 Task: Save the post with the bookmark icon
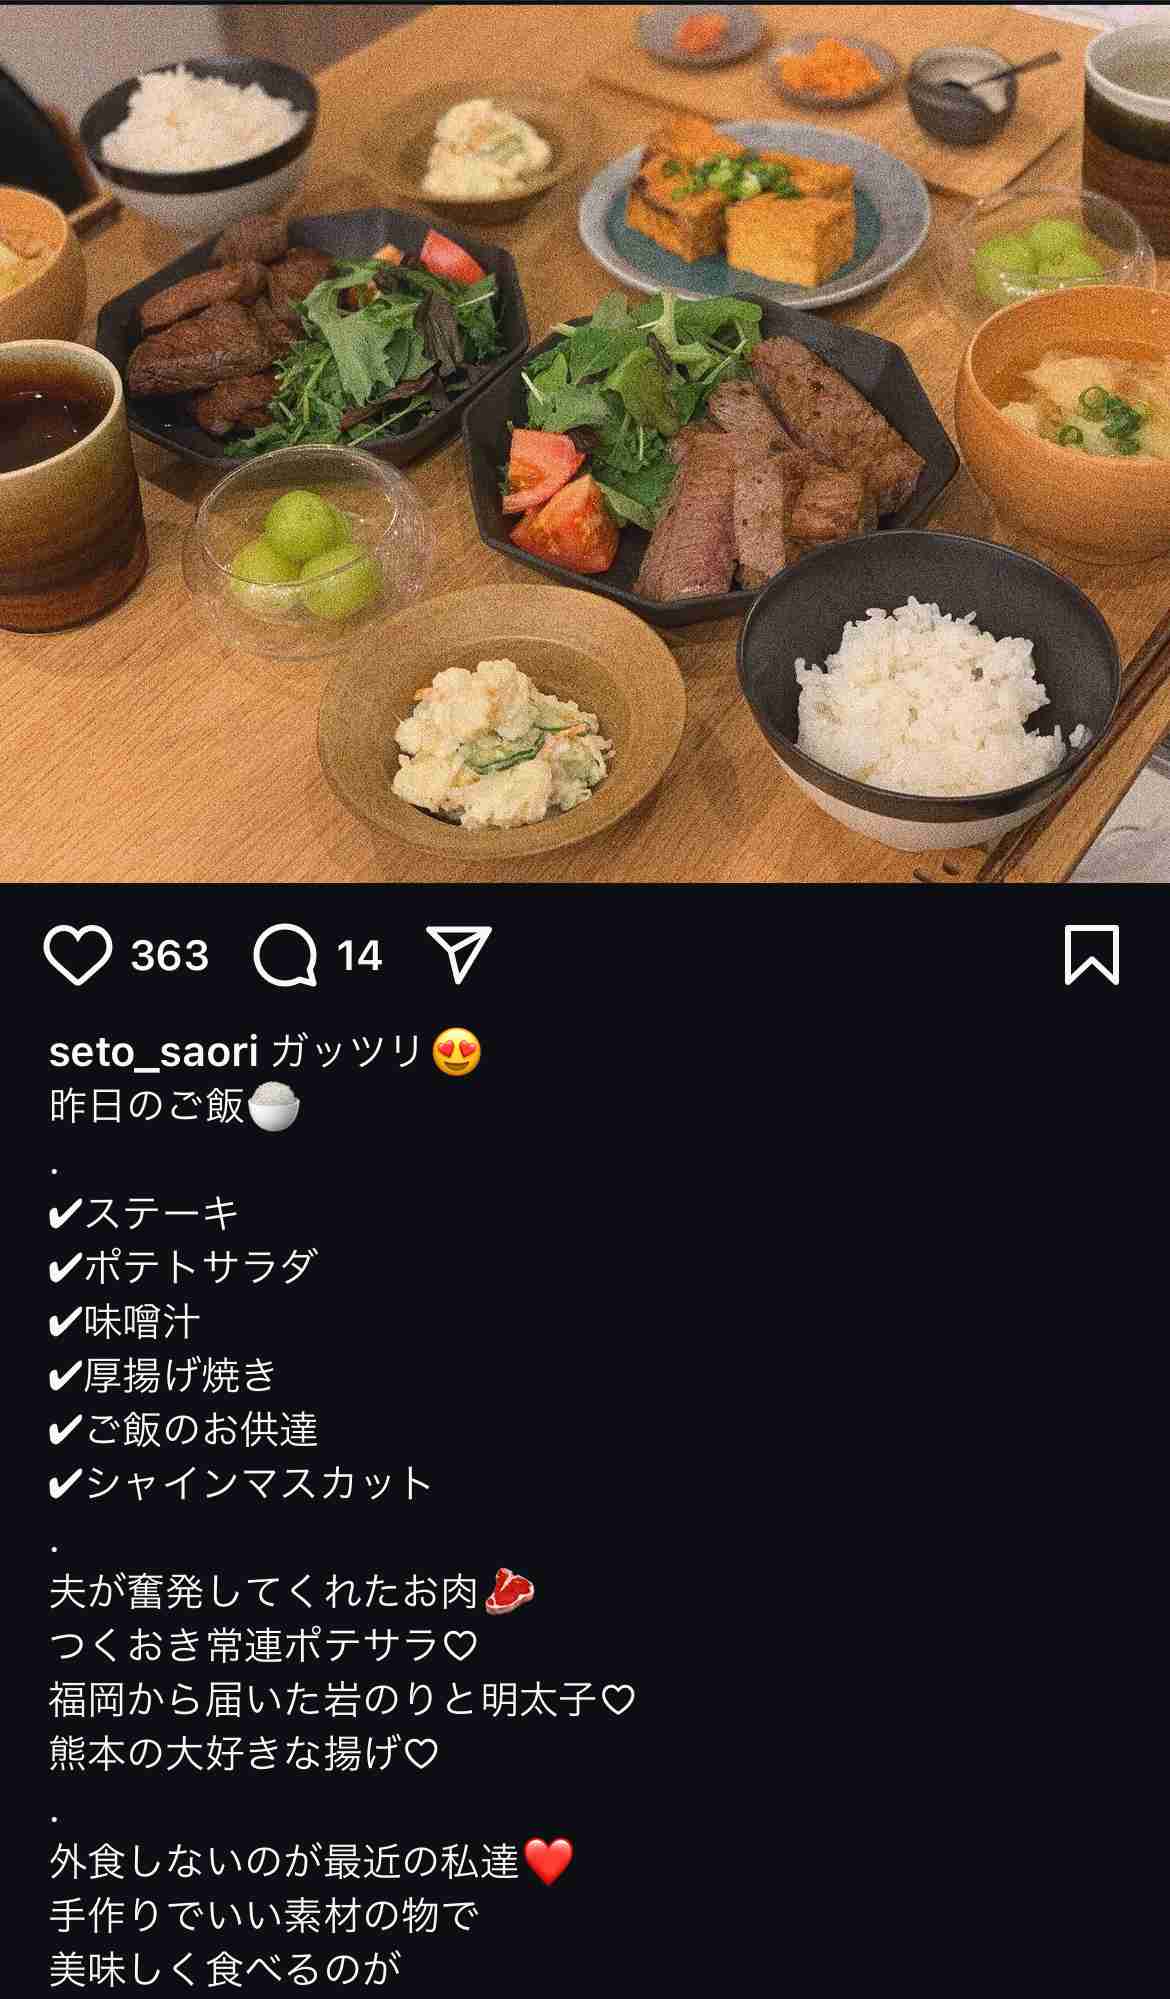[x=1091, y=955]
